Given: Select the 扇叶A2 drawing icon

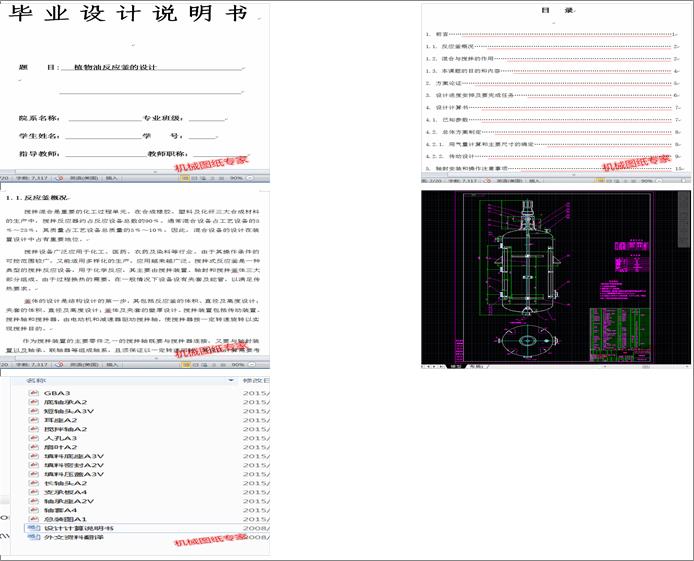Looking at the screenshot, I should (x=33, y=447).
